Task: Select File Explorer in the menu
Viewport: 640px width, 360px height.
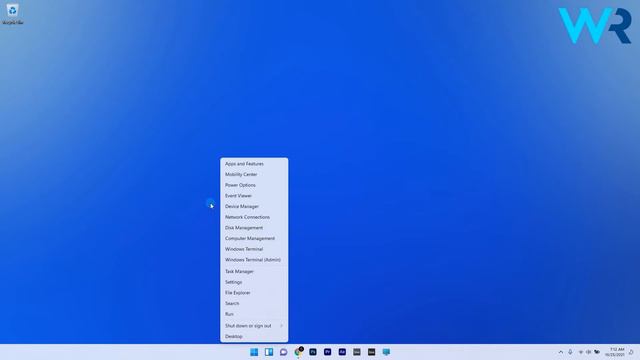Action: (x=254, y=293)
